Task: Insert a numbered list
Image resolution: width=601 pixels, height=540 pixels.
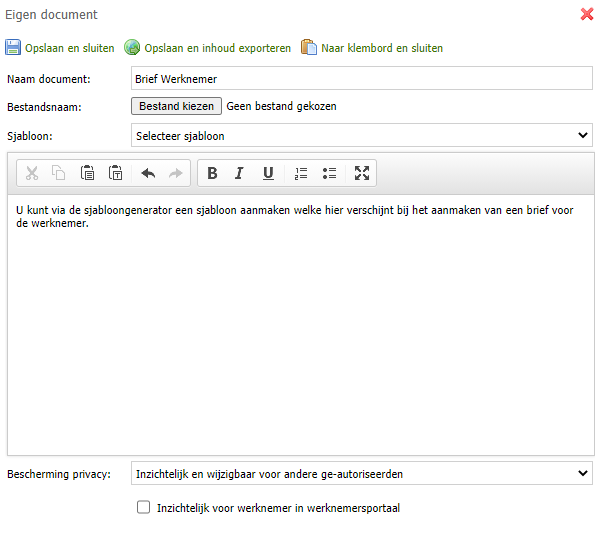Action: pyautogui.click(x=301, y=173)
